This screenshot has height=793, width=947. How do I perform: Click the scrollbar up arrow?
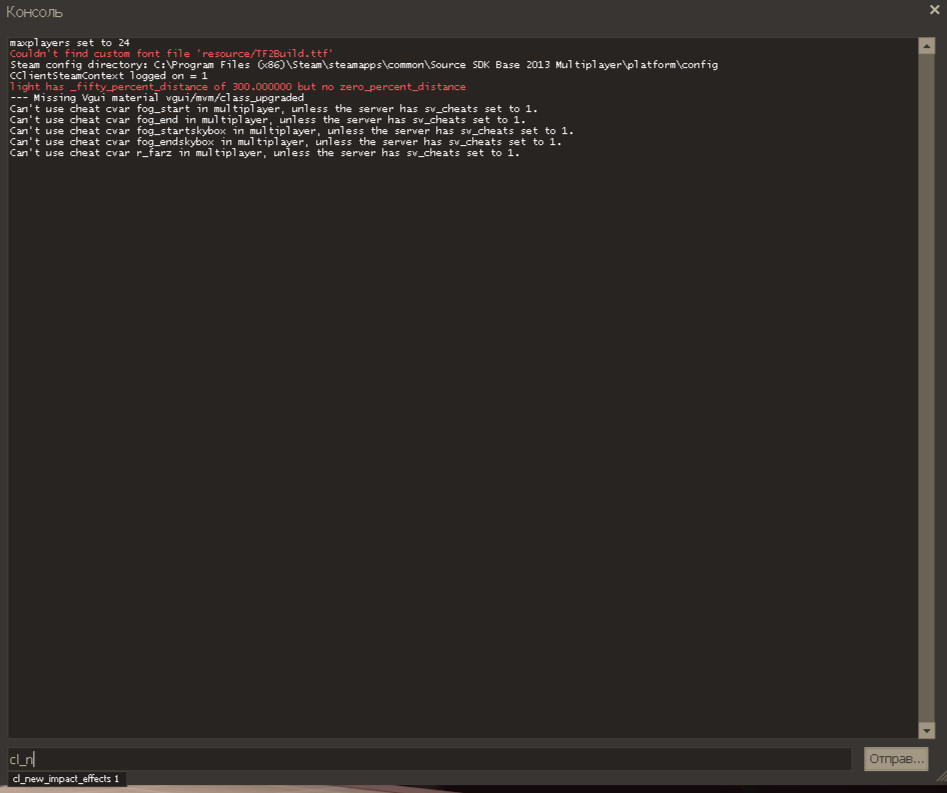coord(926,45)
